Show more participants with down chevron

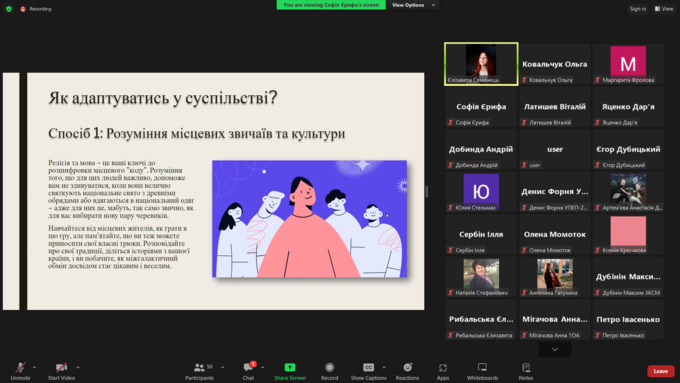(555, 349)
